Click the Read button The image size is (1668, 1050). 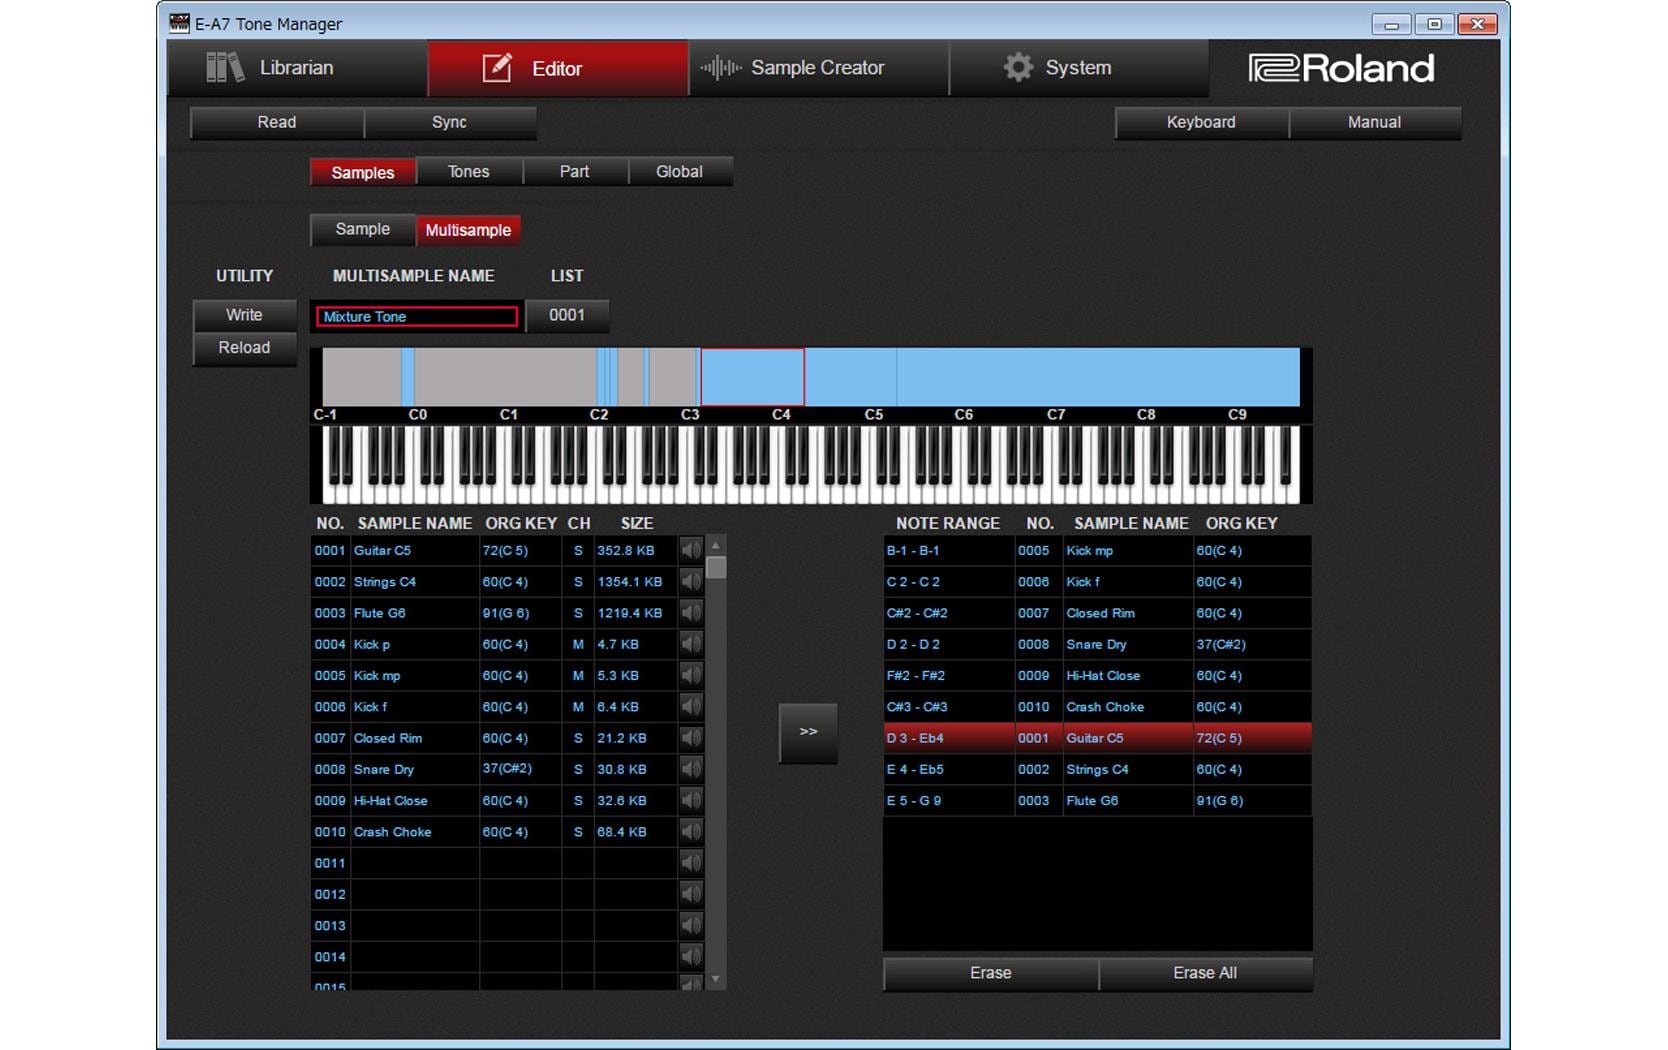(277, 122)
